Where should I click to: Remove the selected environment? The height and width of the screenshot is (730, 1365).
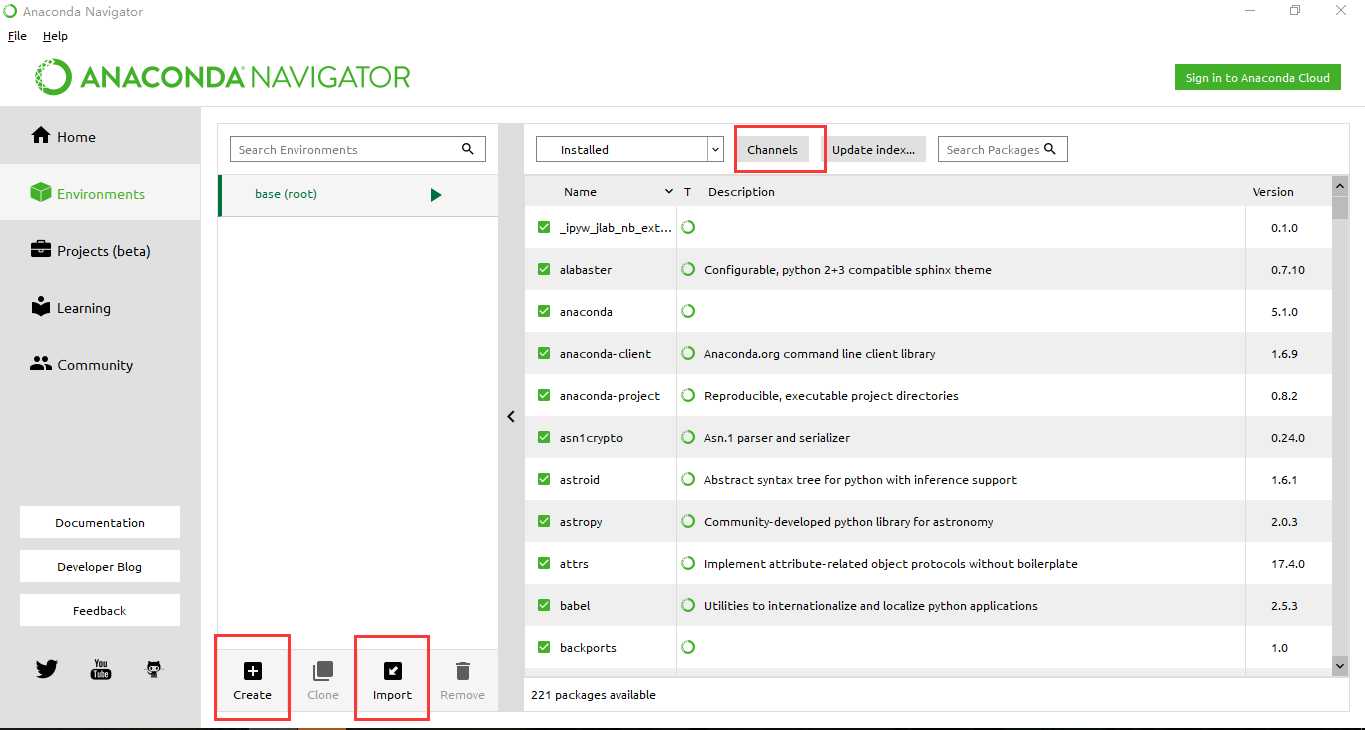[x=462, y=681]
